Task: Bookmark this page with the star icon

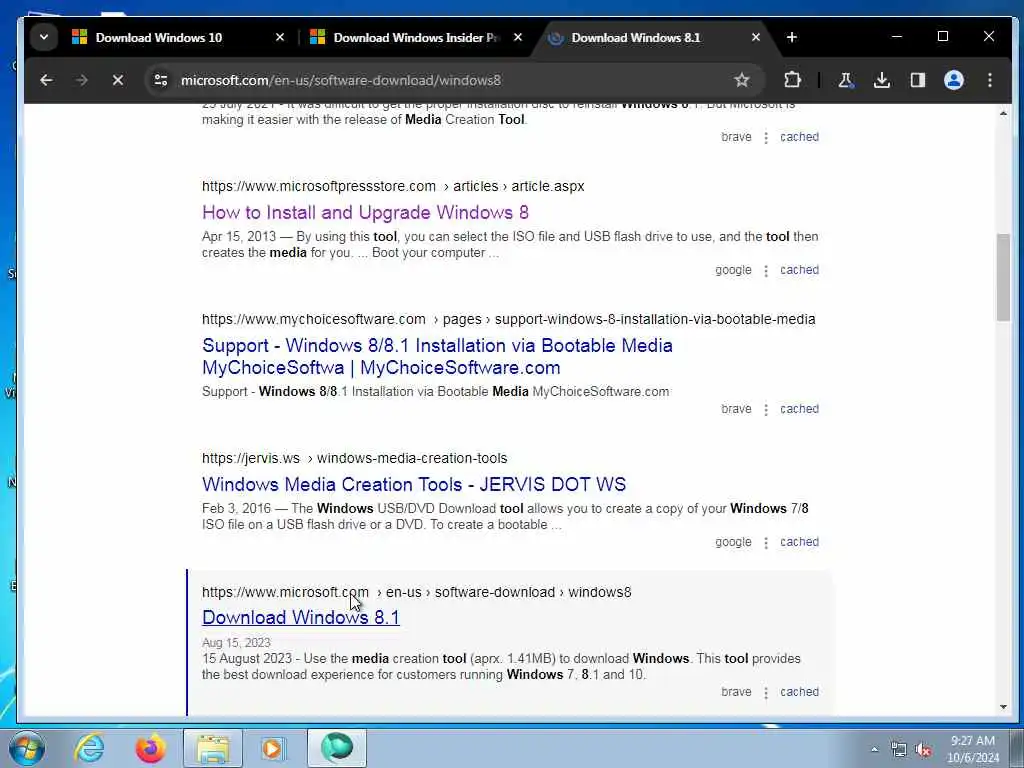Action: [x=741, y=80]
